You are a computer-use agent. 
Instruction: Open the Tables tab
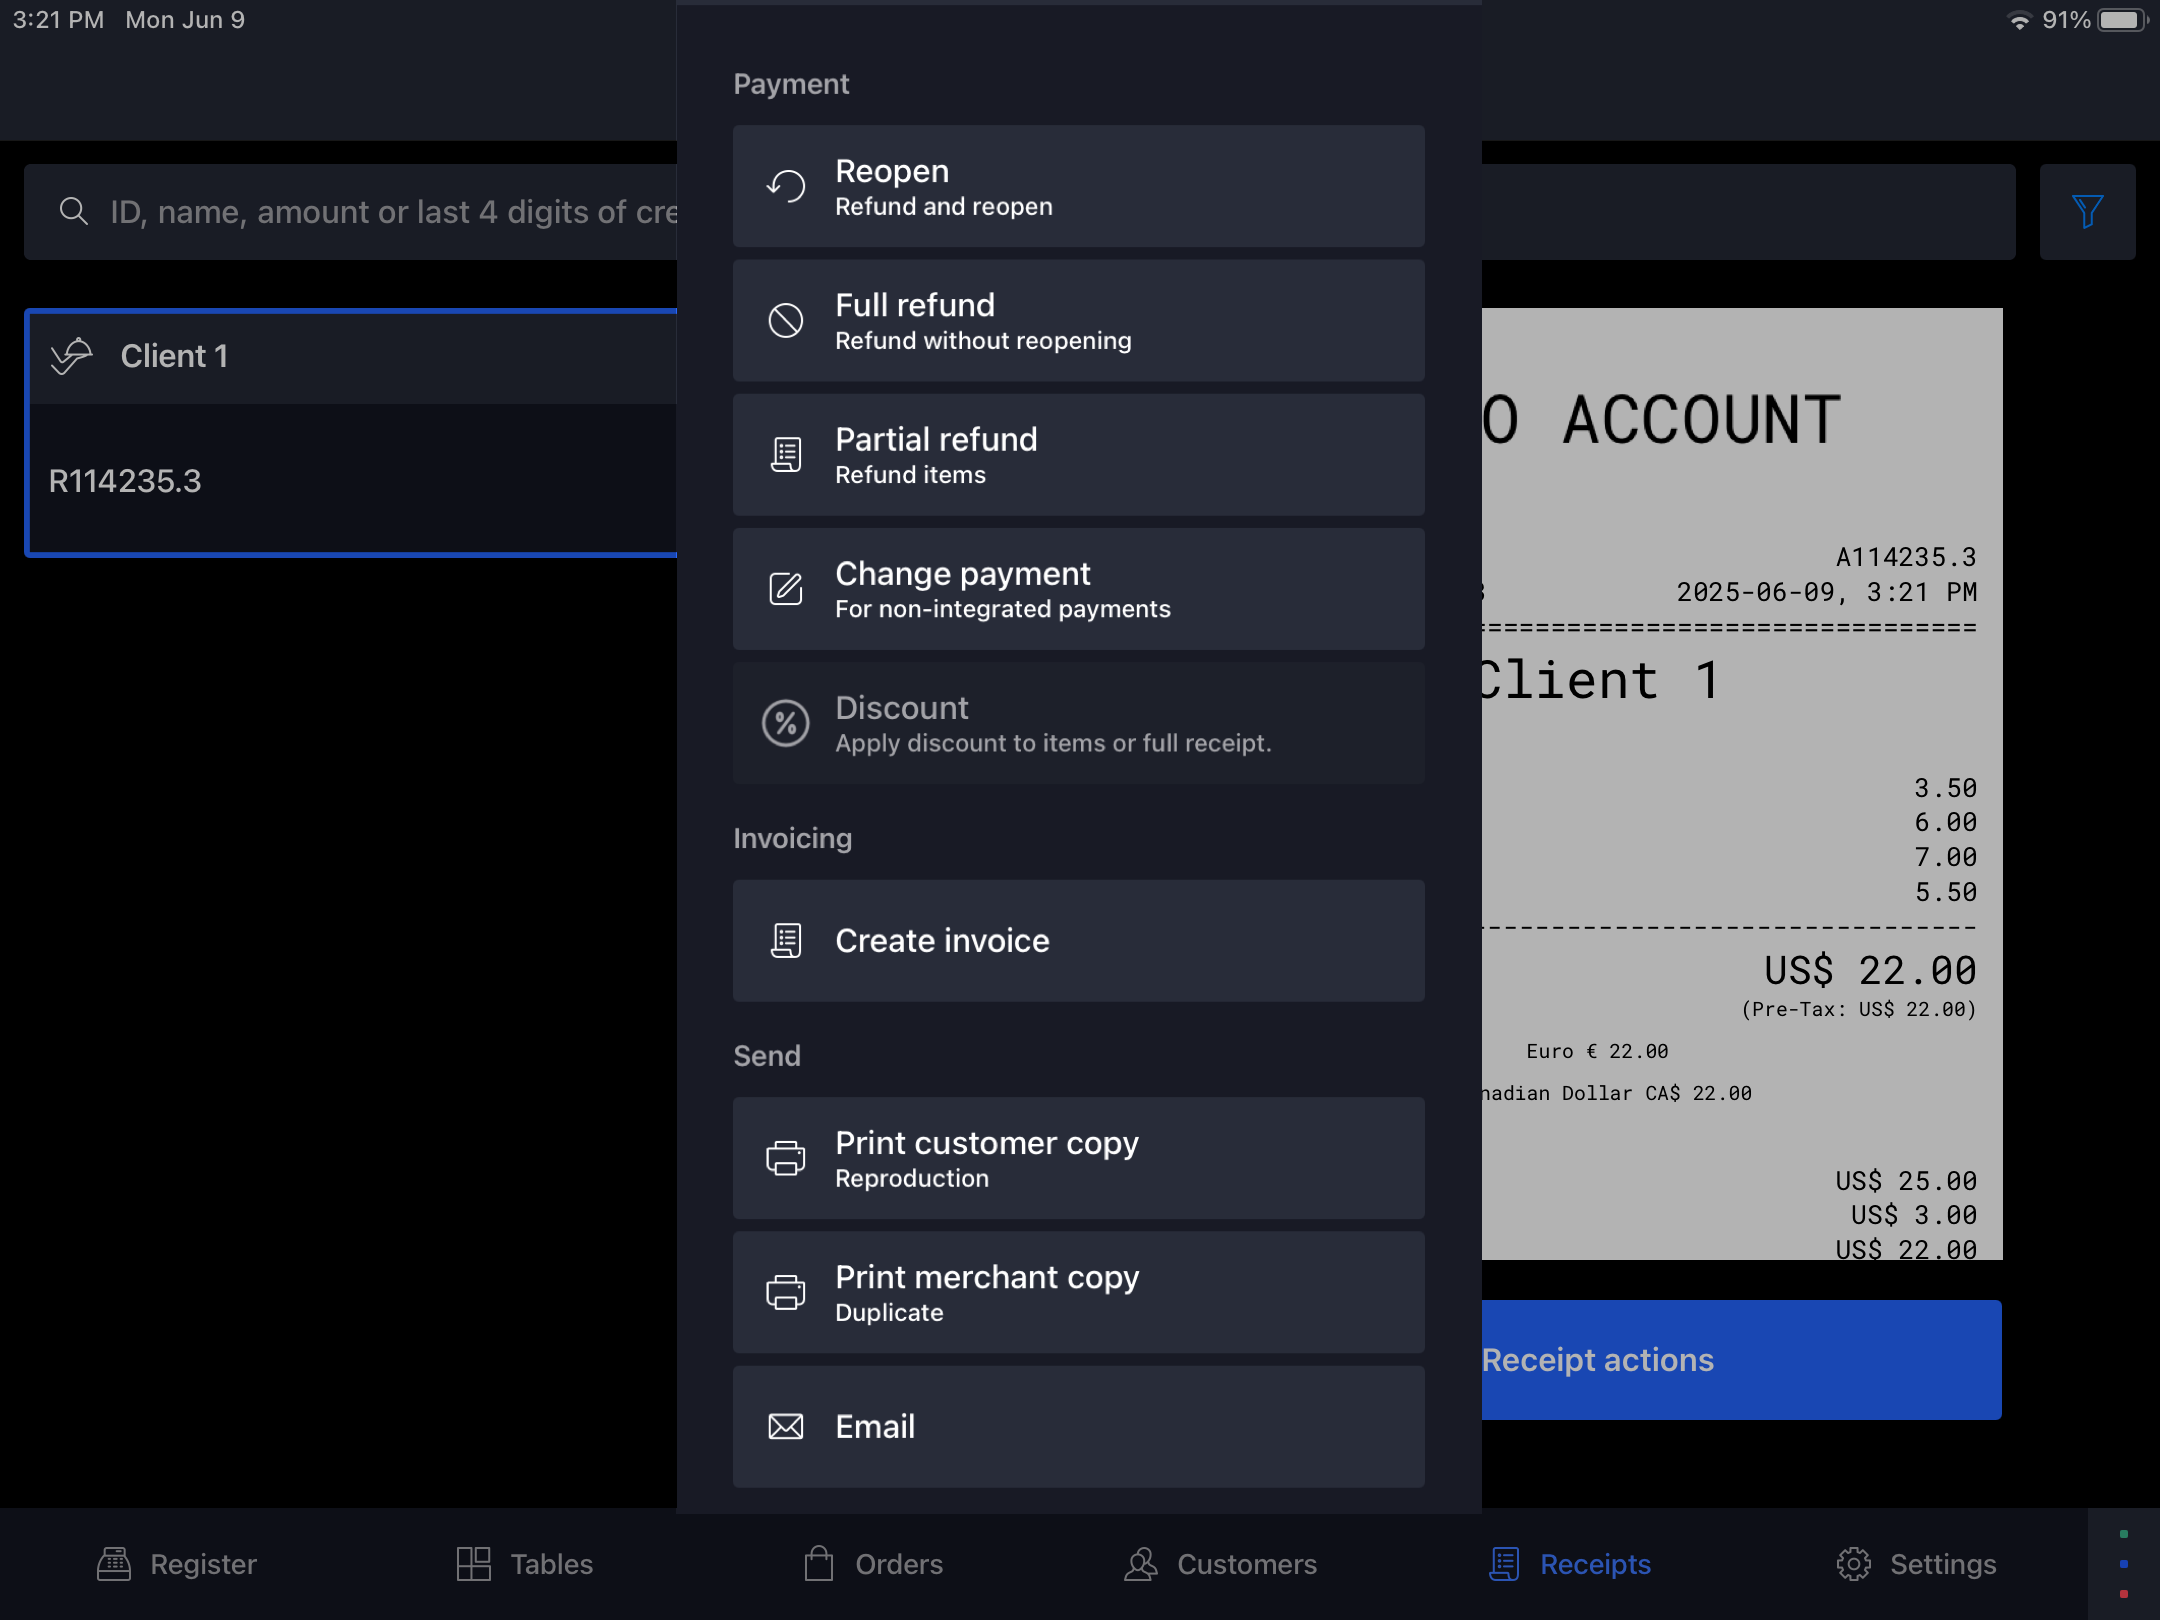[x=525, y=1564]
